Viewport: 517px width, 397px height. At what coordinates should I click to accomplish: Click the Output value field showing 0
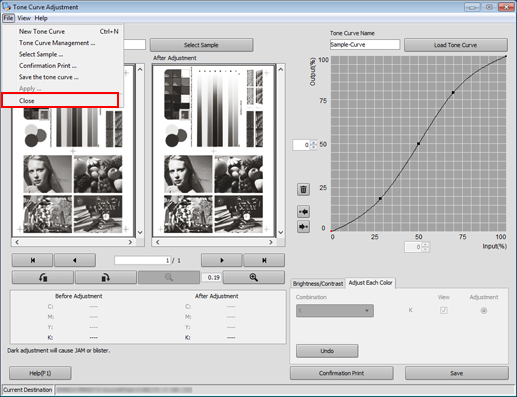pyautogui.click(x=301, y=145)
